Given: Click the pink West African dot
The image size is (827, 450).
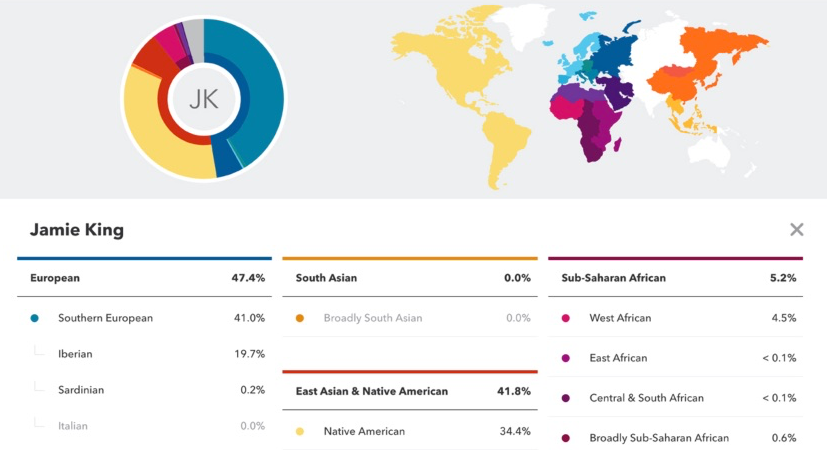Looking at the screenshot, I should (565, 318).
